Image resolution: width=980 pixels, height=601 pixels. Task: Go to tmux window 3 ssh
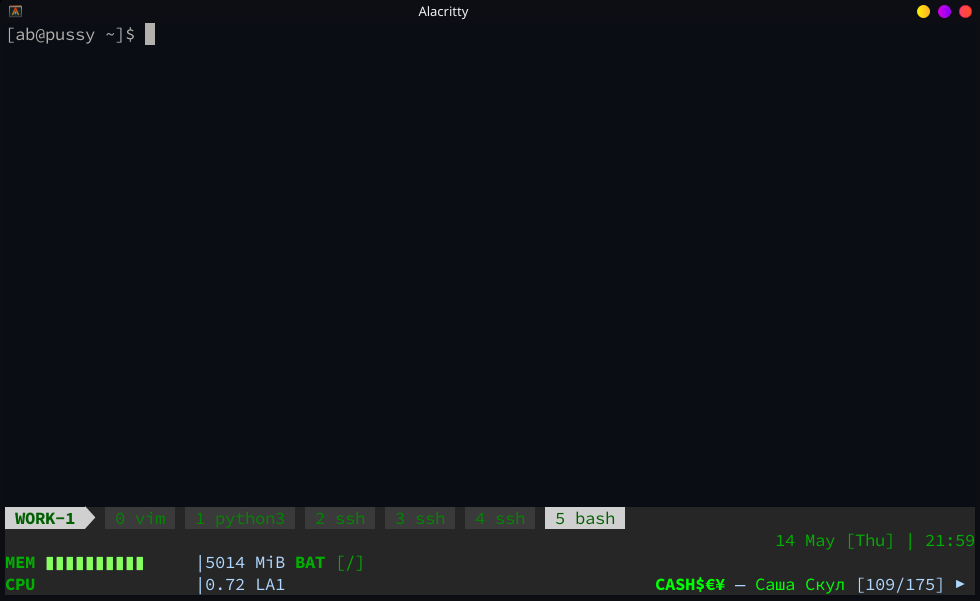click(420, 518)
